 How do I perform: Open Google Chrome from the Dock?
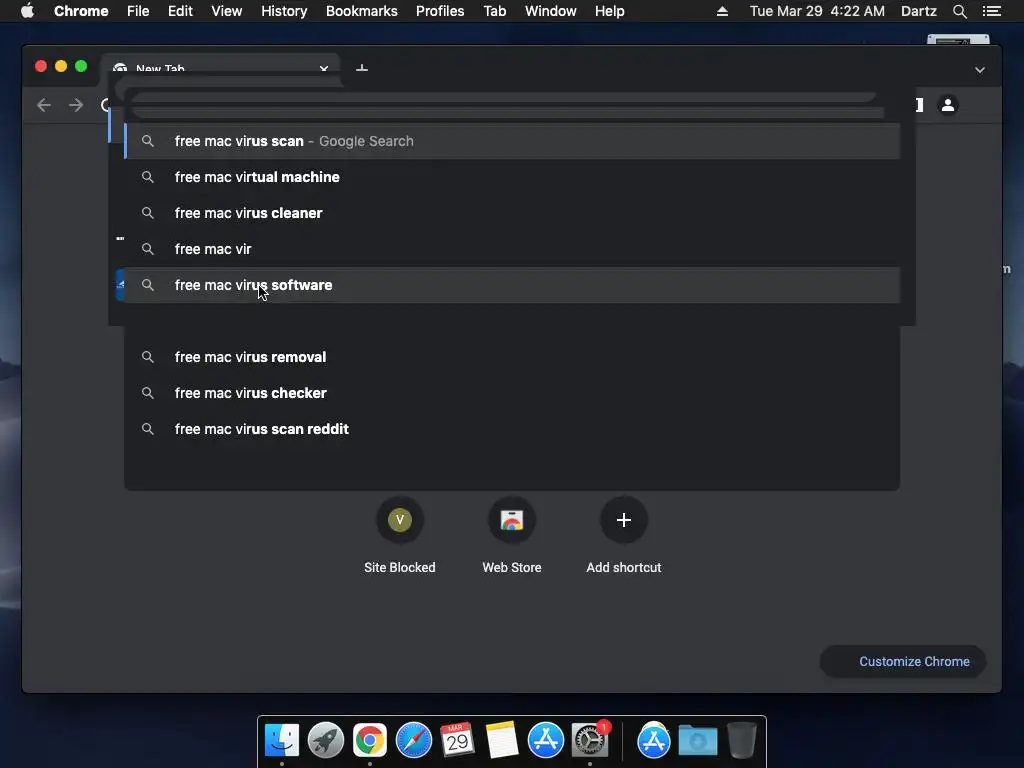[370, 740]
